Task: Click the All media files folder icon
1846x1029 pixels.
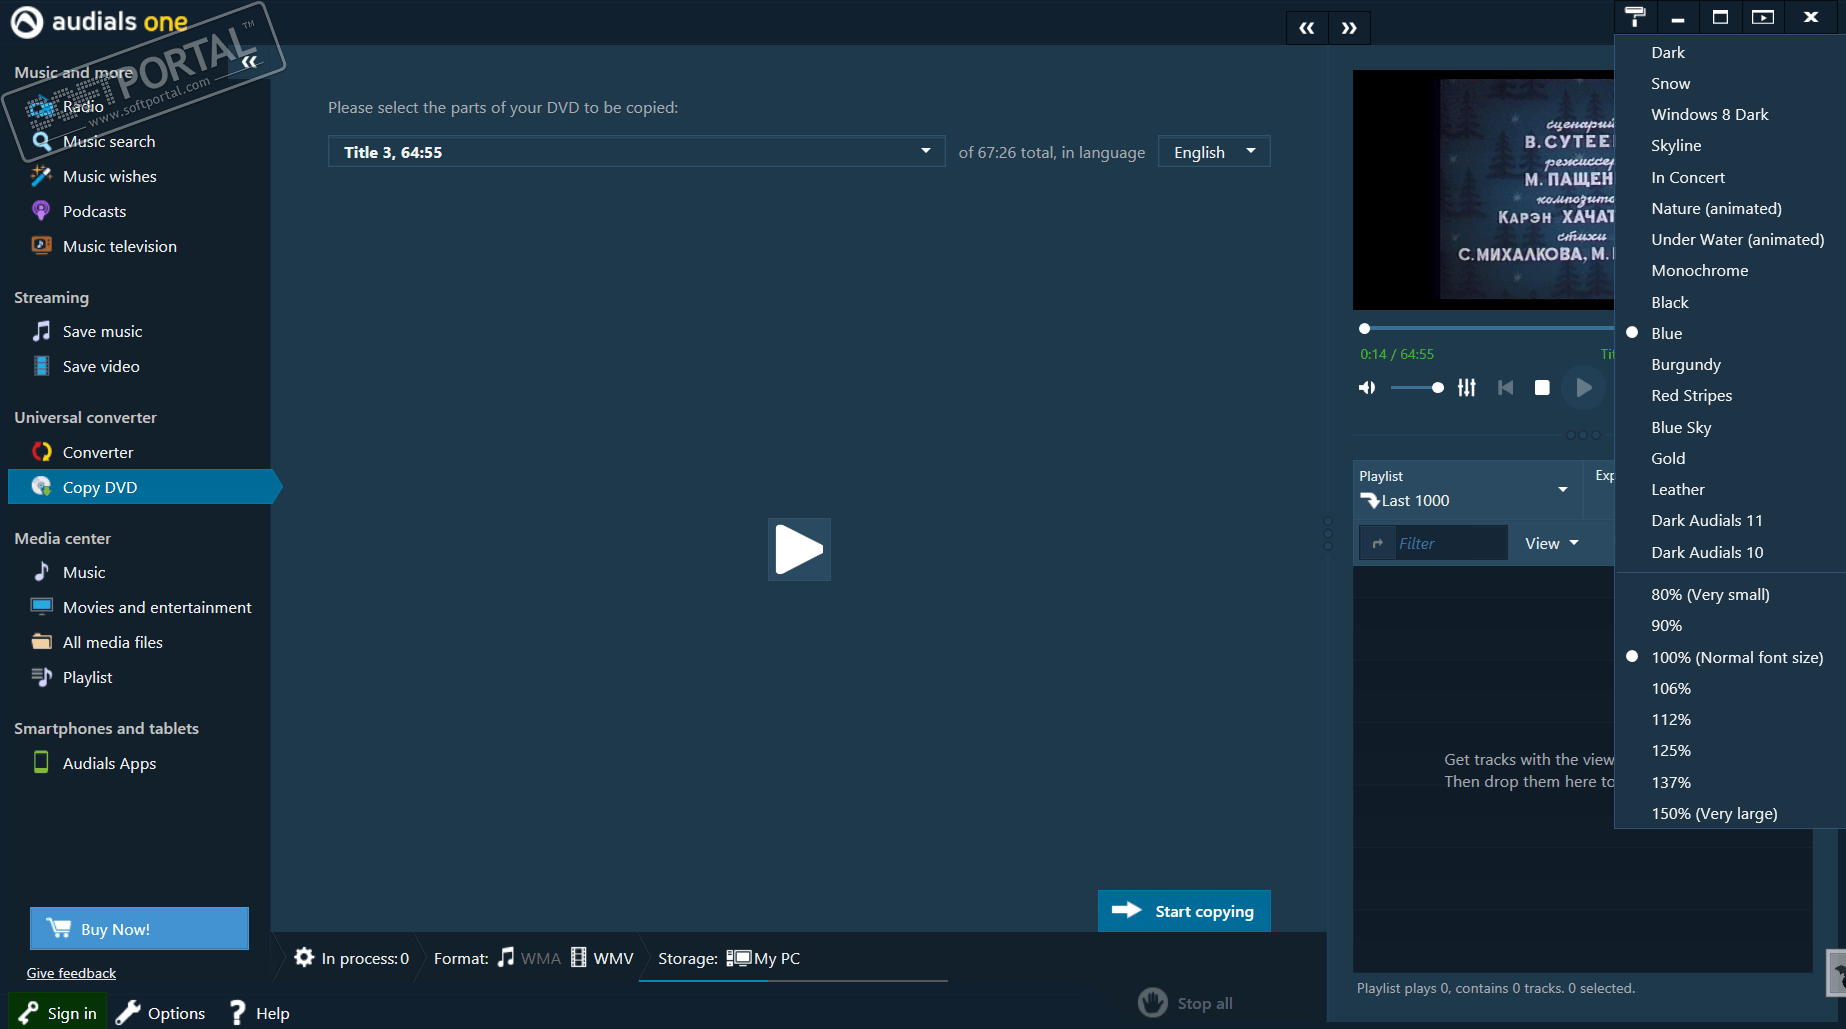Action: coord(41,642)
